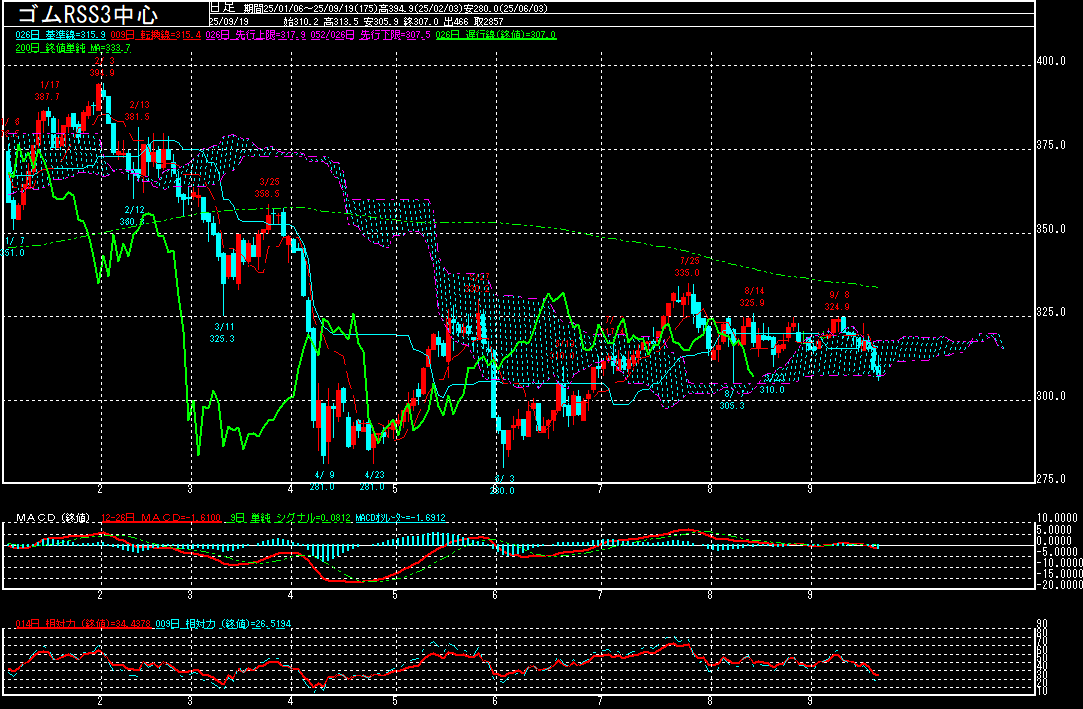This screenshot has width=1083, height=709.
Task: Select the 4/9 low marker 281.0
Action: [321, 480]
